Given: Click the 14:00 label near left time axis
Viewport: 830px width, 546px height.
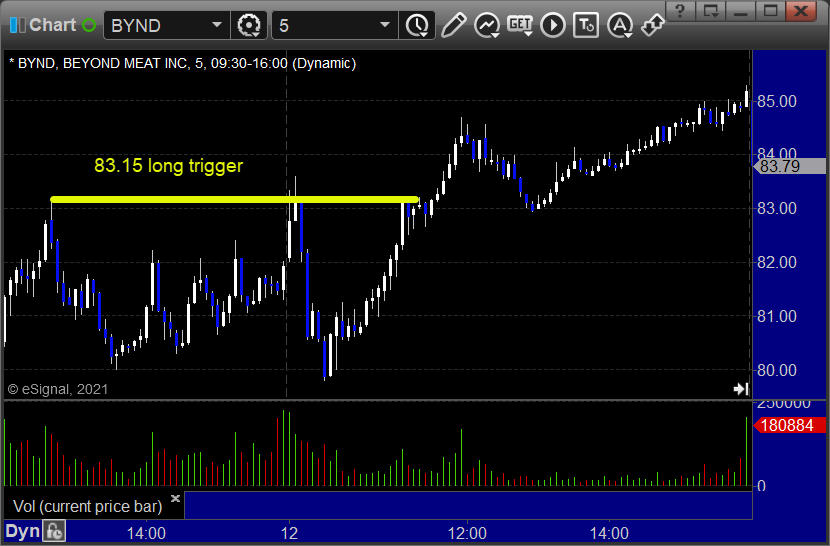Looking at the screenshot, I should (x=146, y=533).
